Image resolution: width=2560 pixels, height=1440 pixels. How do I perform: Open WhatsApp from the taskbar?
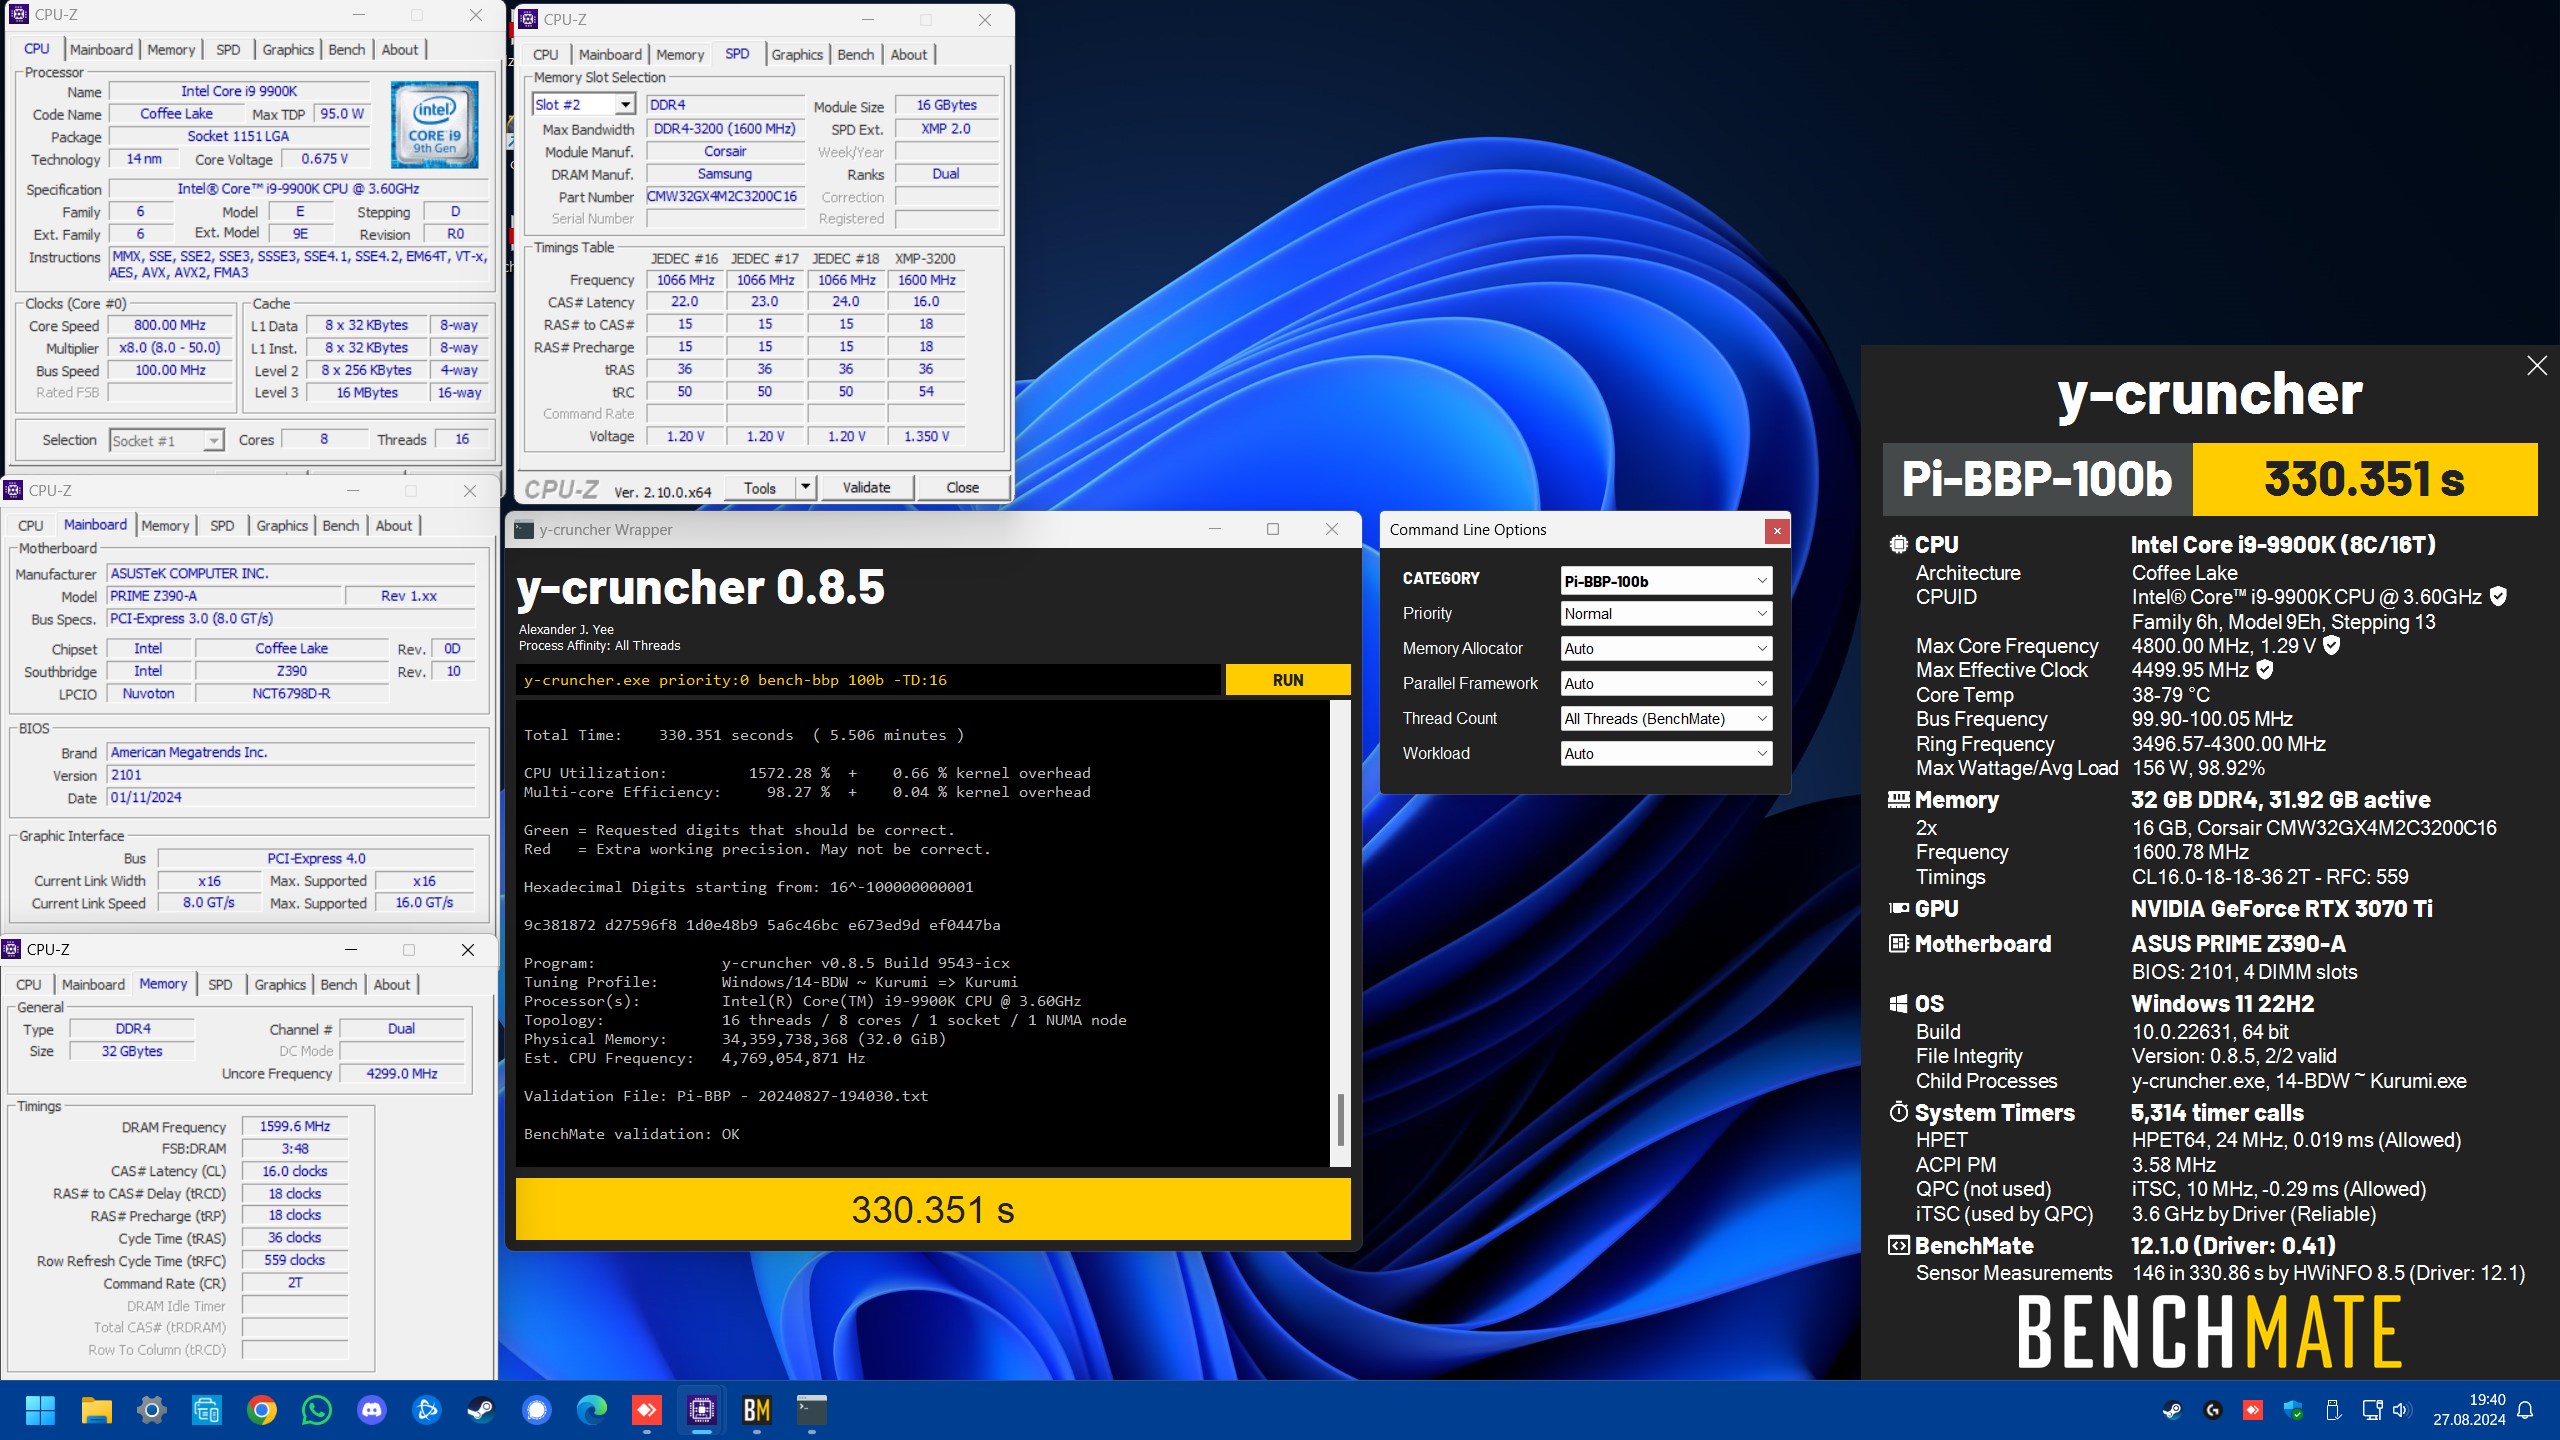click(316, 1410)
